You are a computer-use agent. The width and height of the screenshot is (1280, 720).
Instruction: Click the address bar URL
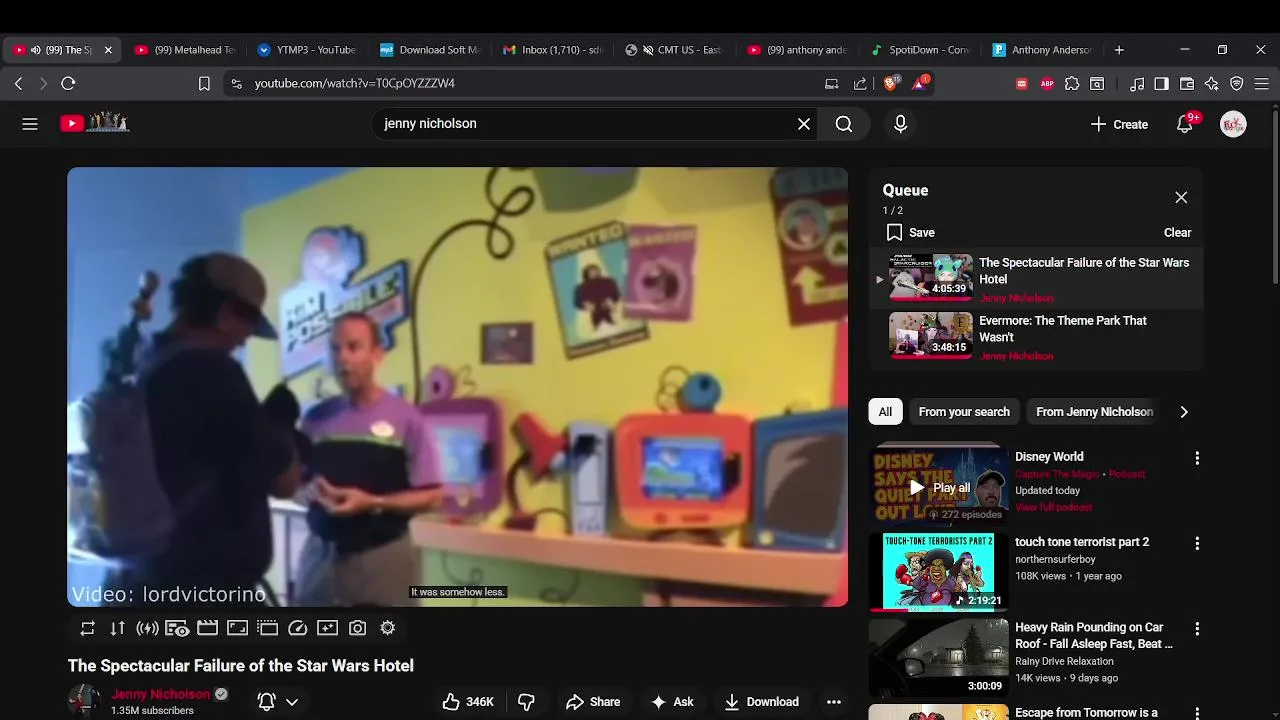point(355,84)
